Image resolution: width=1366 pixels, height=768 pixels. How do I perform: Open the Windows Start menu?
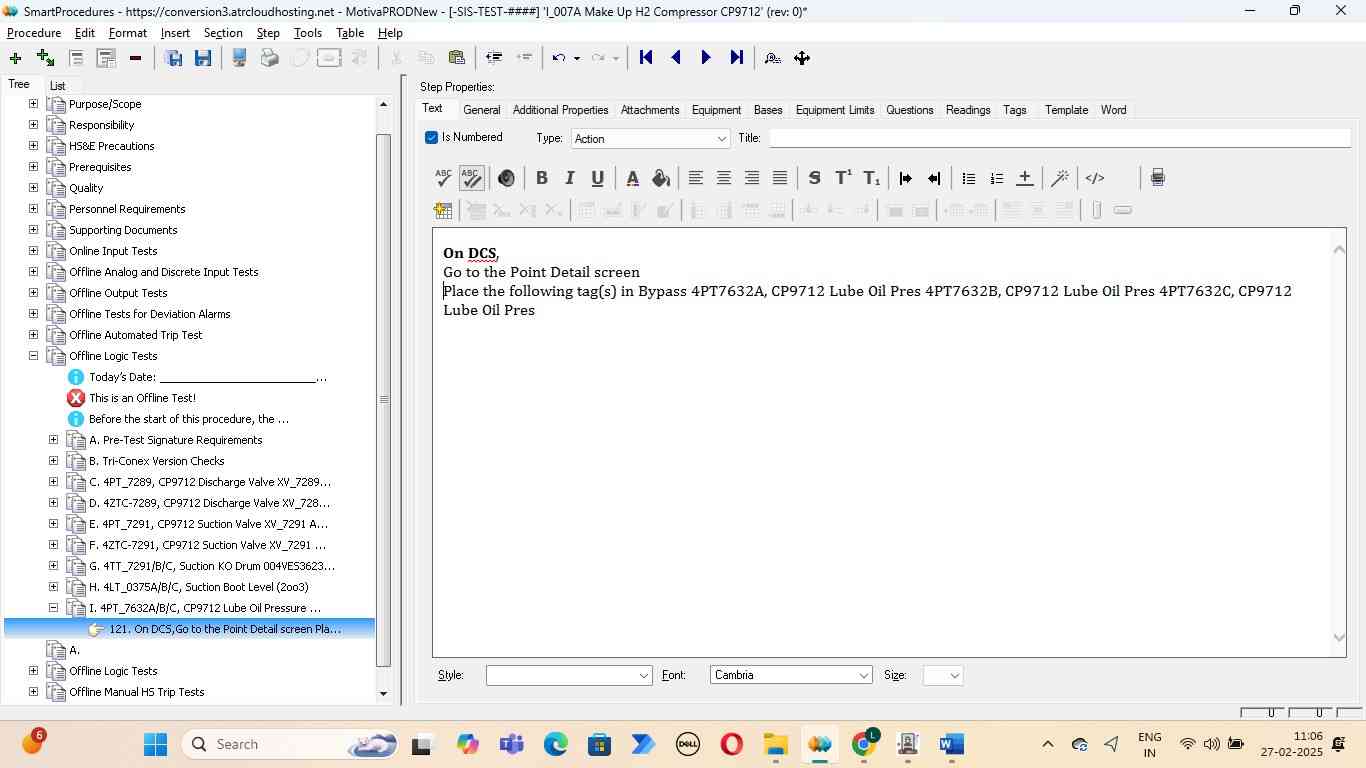pos(155,744)
